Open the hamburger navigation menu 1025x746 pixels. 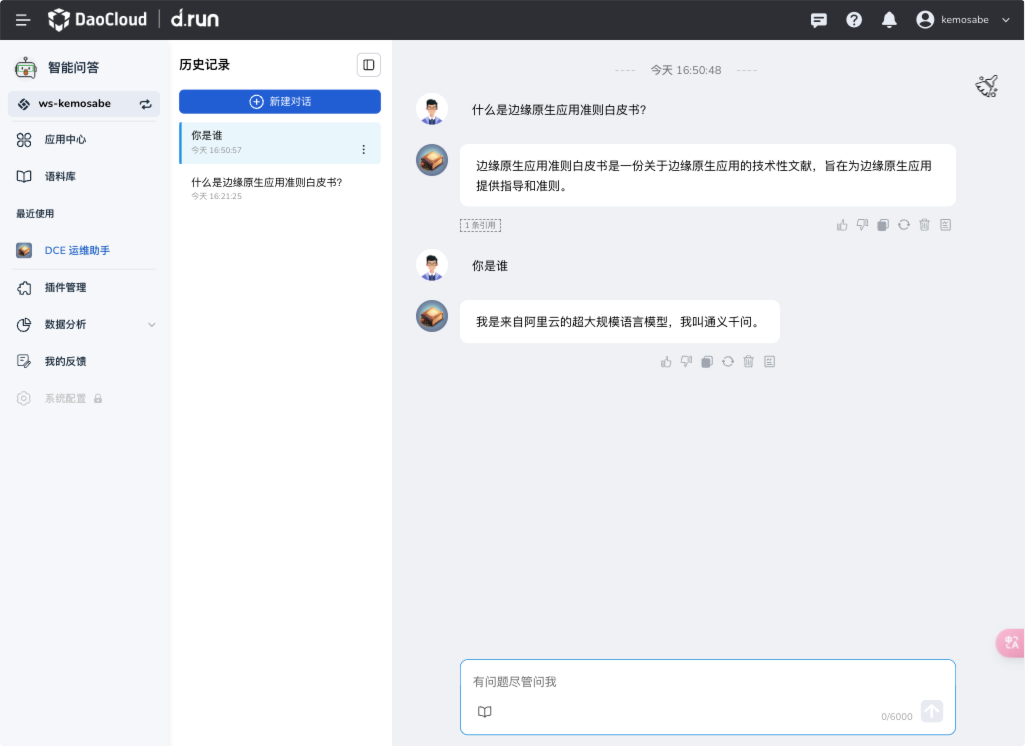coord(23,20)
